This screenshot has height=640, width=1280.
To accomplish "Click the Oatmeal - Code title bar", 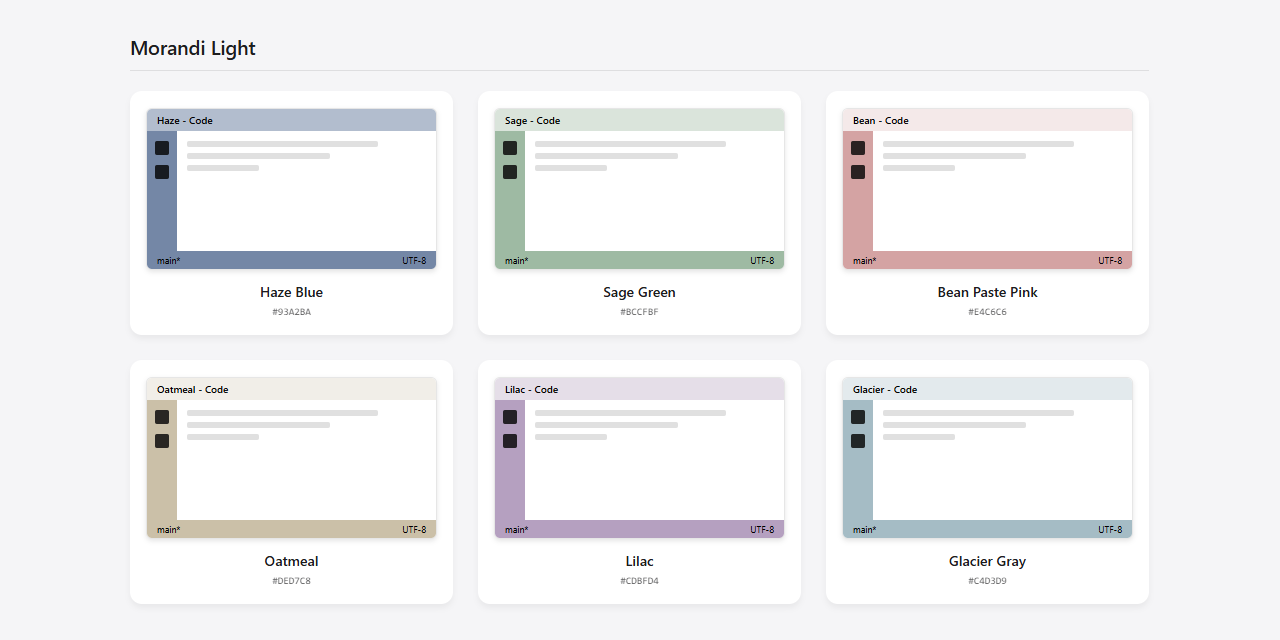I will [x=291, y=389].
